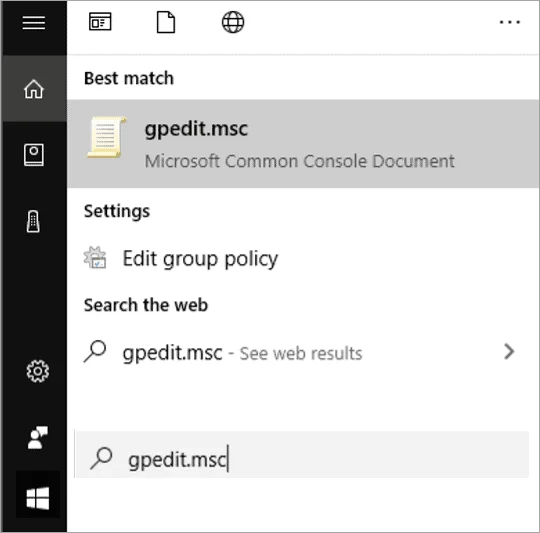
Task: Open the Notebook icon in sidebar
Action: tap(34, 155)
